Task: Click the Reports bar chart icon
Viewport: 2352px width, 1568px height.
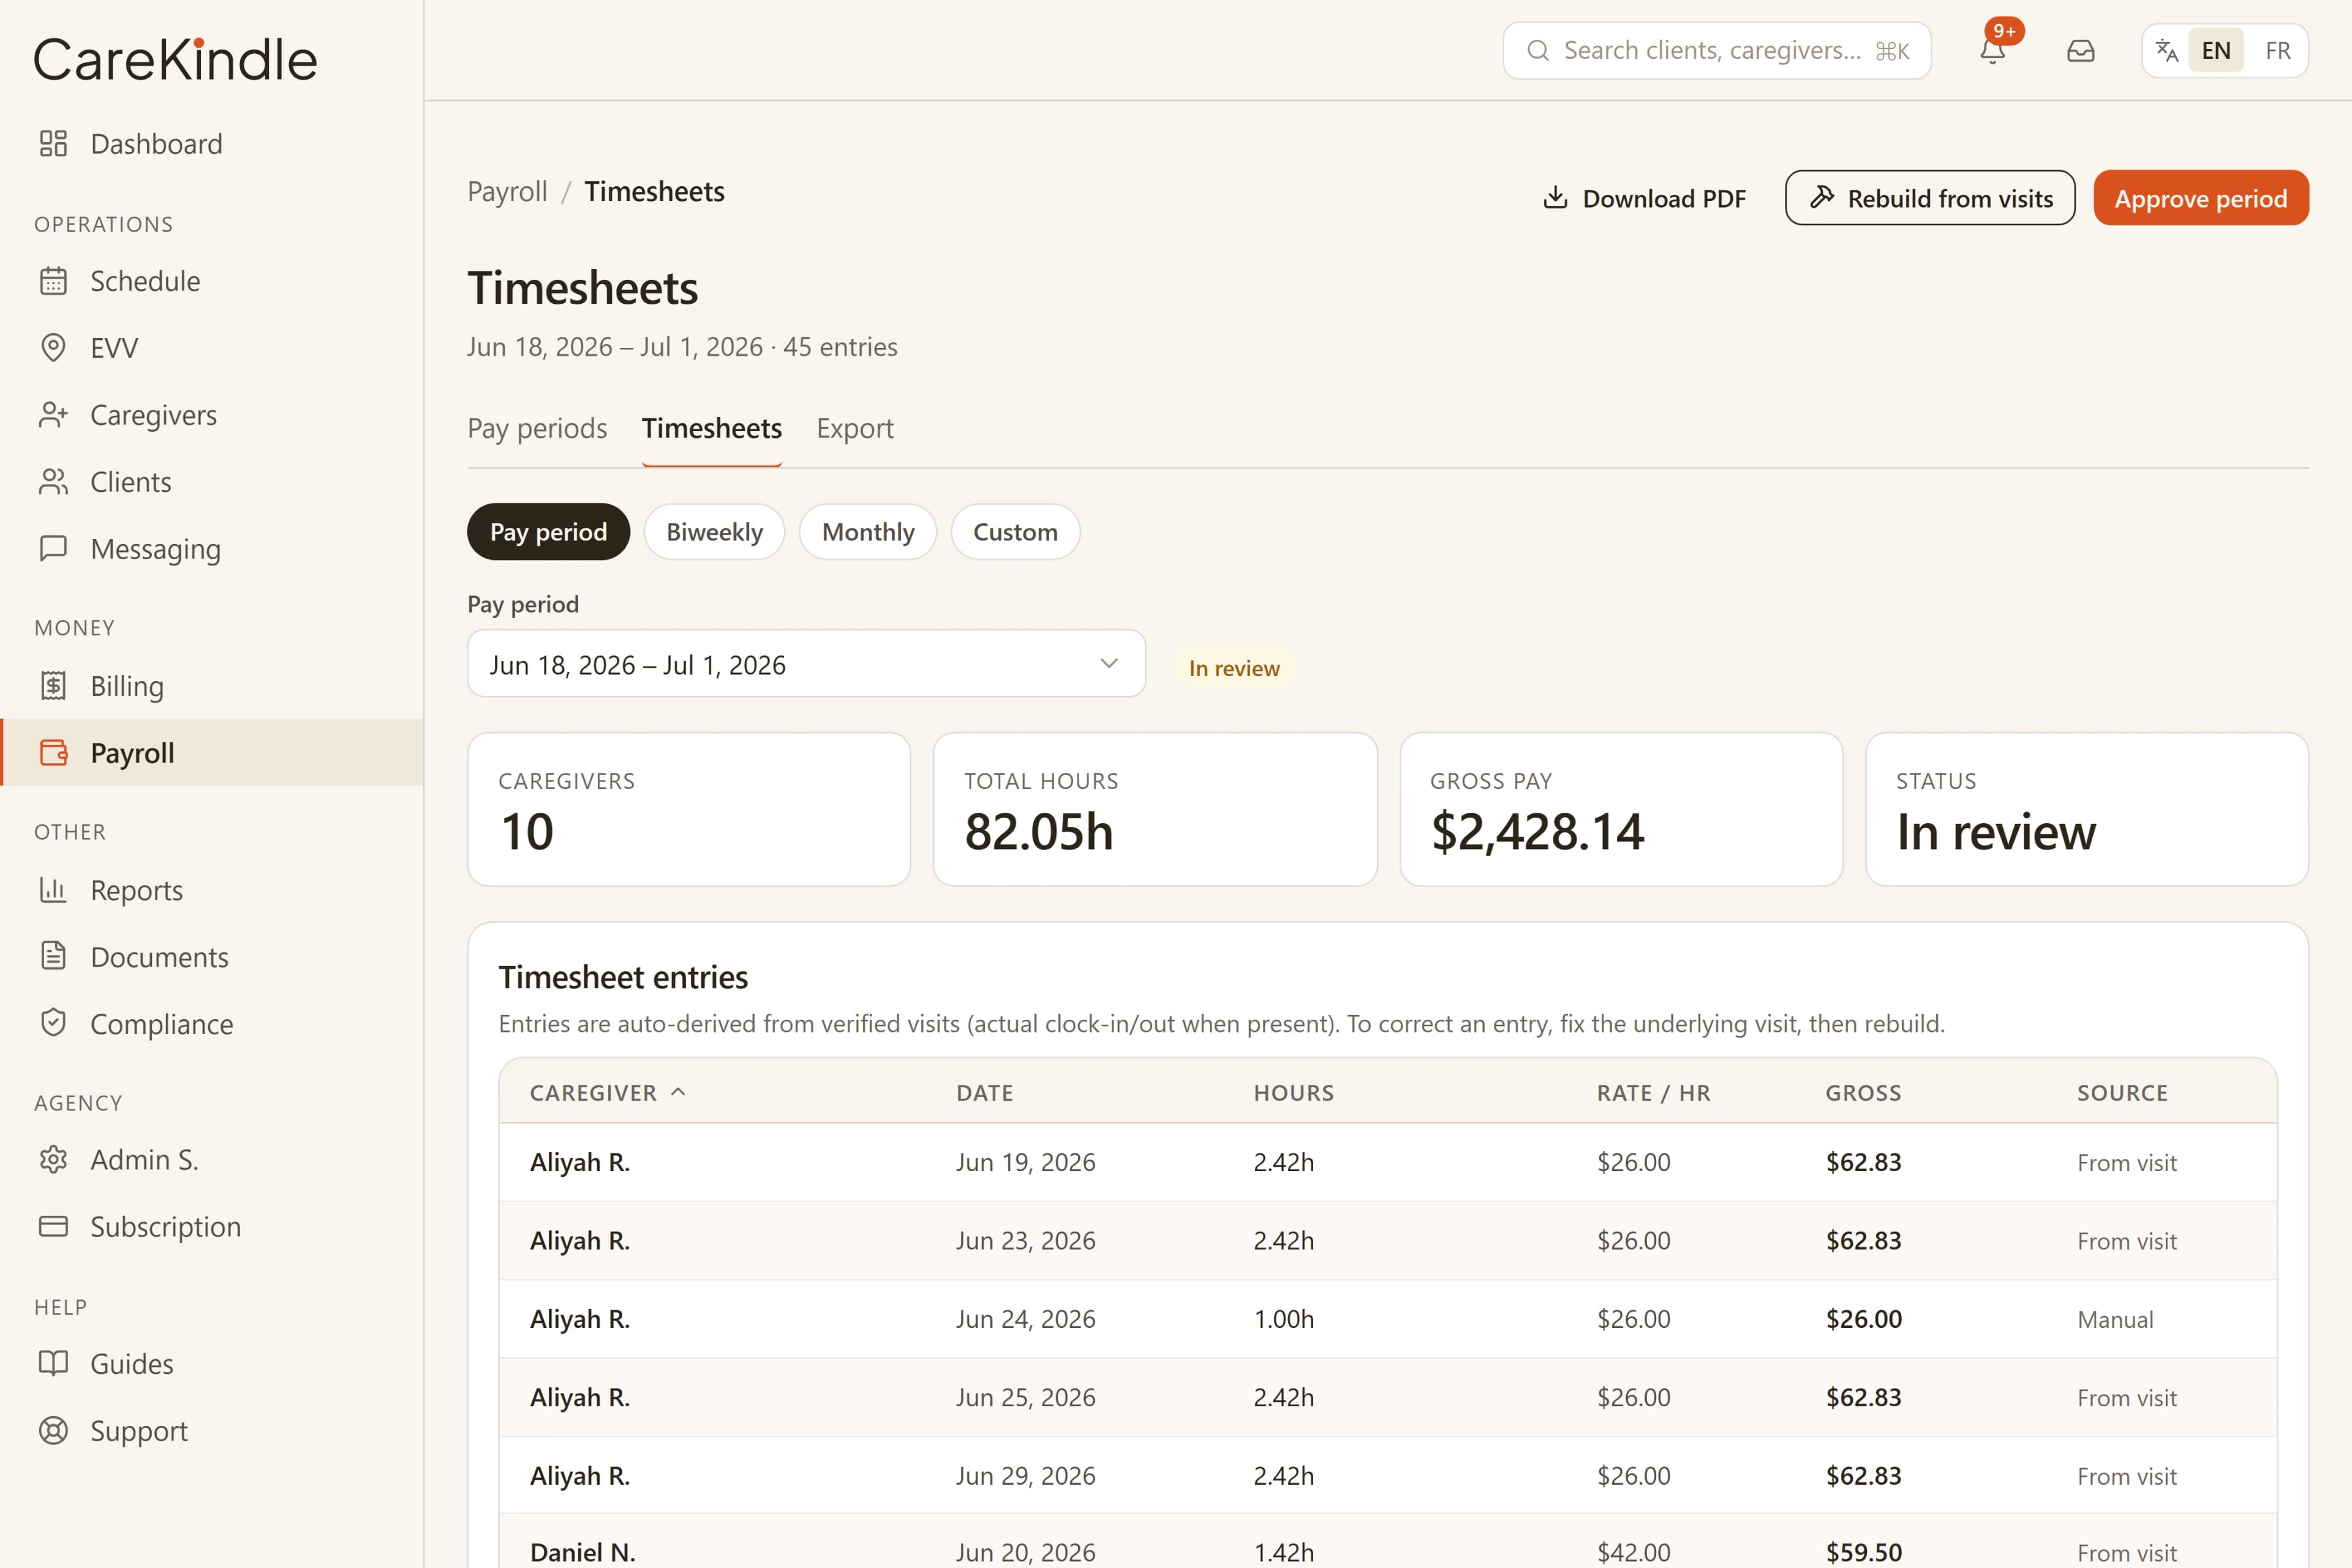Action: click(x=53, y=890)
